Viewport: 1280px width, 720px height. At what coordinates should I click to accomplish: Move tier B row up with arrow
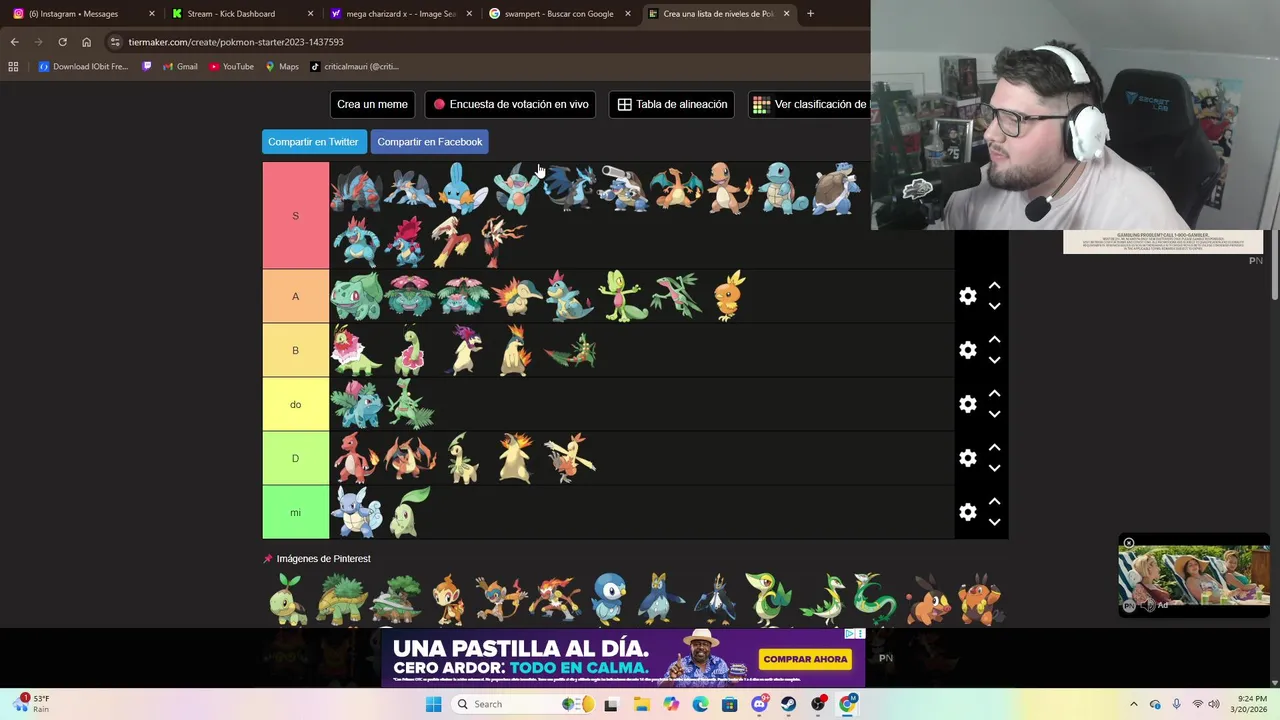[x=994, y=340]
